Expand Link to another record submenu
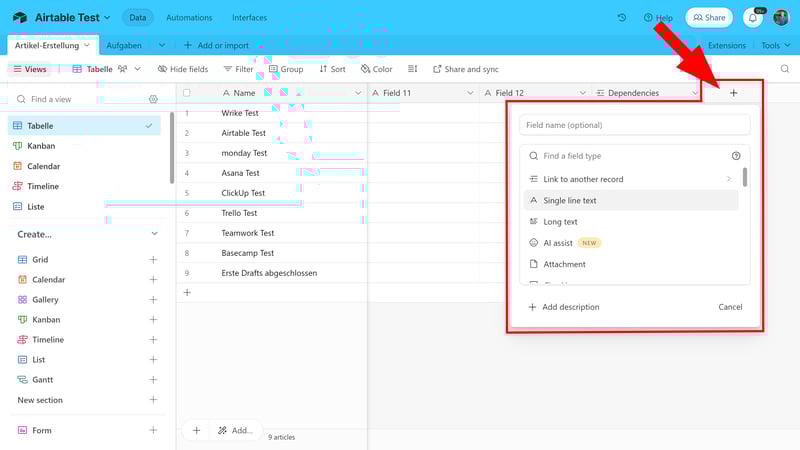The width and height of the screenshot is (800, 450). (x=729, y=179)
